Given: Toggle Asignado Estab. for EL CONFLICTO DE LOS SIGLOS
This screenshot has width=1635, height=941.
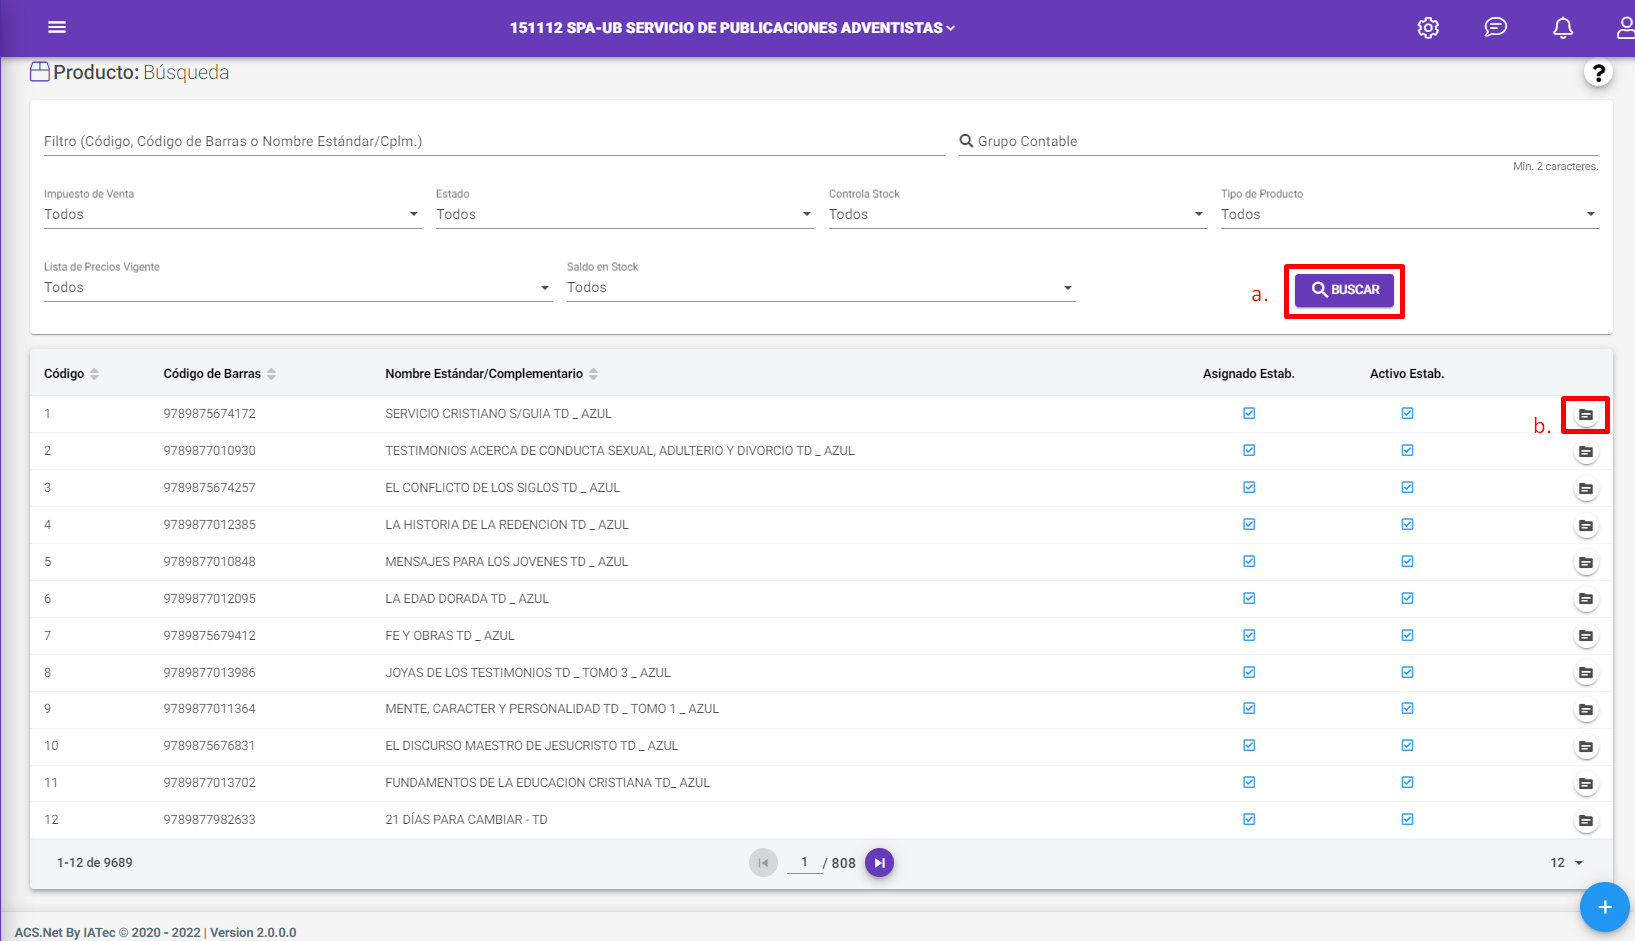Looking at the screenshot, I should click(1249, 487).
